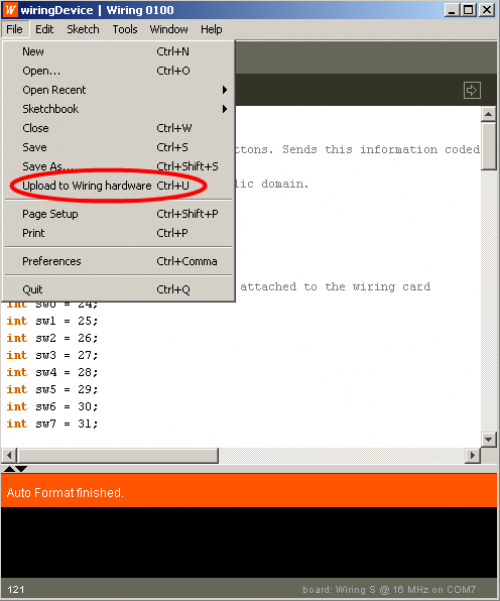
Task: Open the Help menu
Action: [x=211, y=29]
